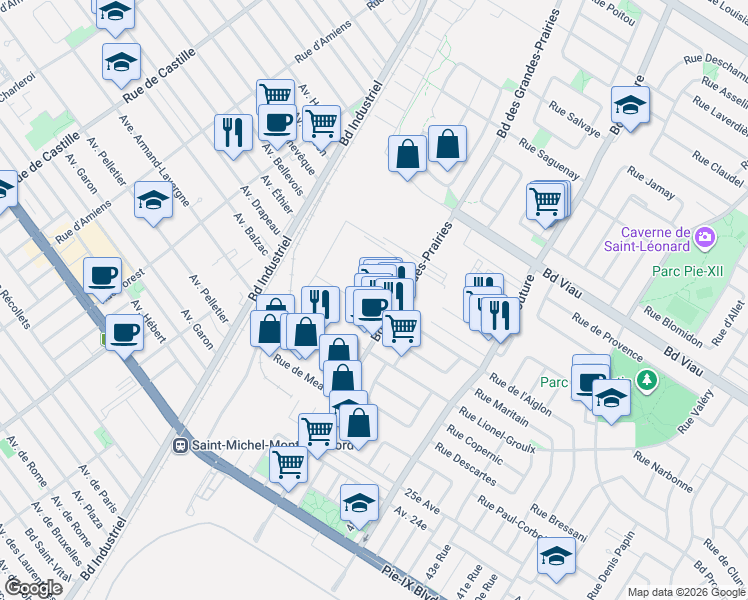
Task: Open the Map data ©2026 Google attribution
Action: (686, 593)
